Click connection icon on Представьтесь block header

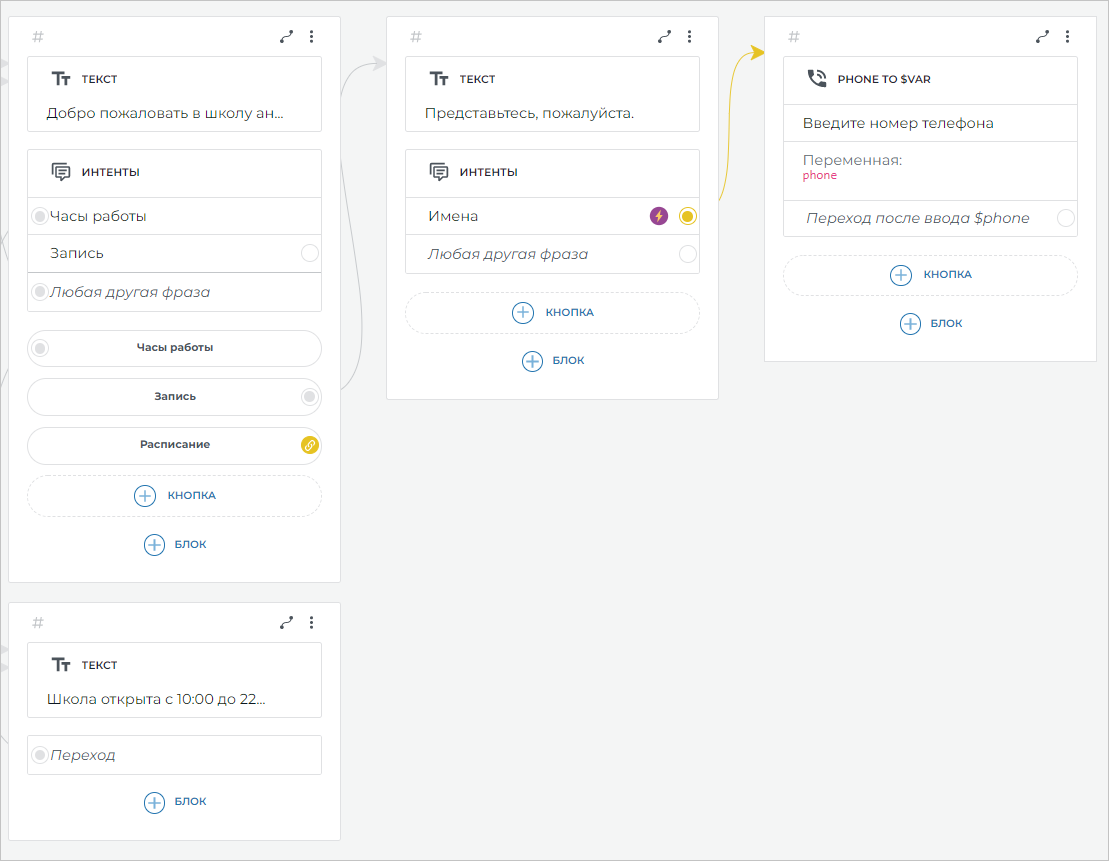665,37
